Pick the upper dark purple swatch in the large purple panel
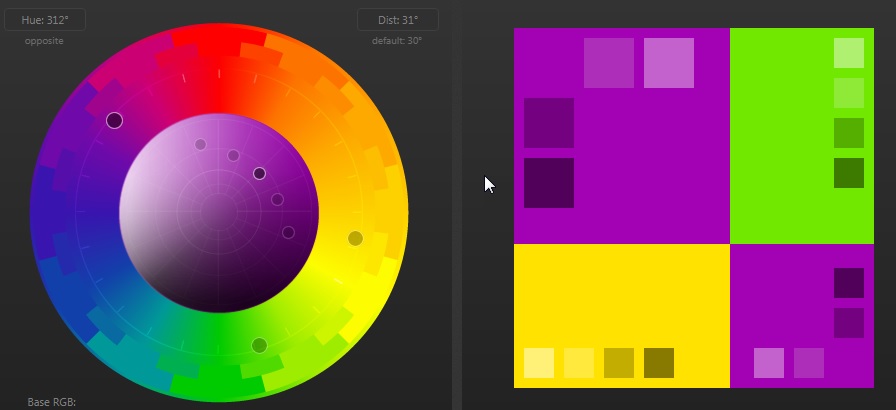This screenshot has height=410, width=896. [x=549, y=123]
